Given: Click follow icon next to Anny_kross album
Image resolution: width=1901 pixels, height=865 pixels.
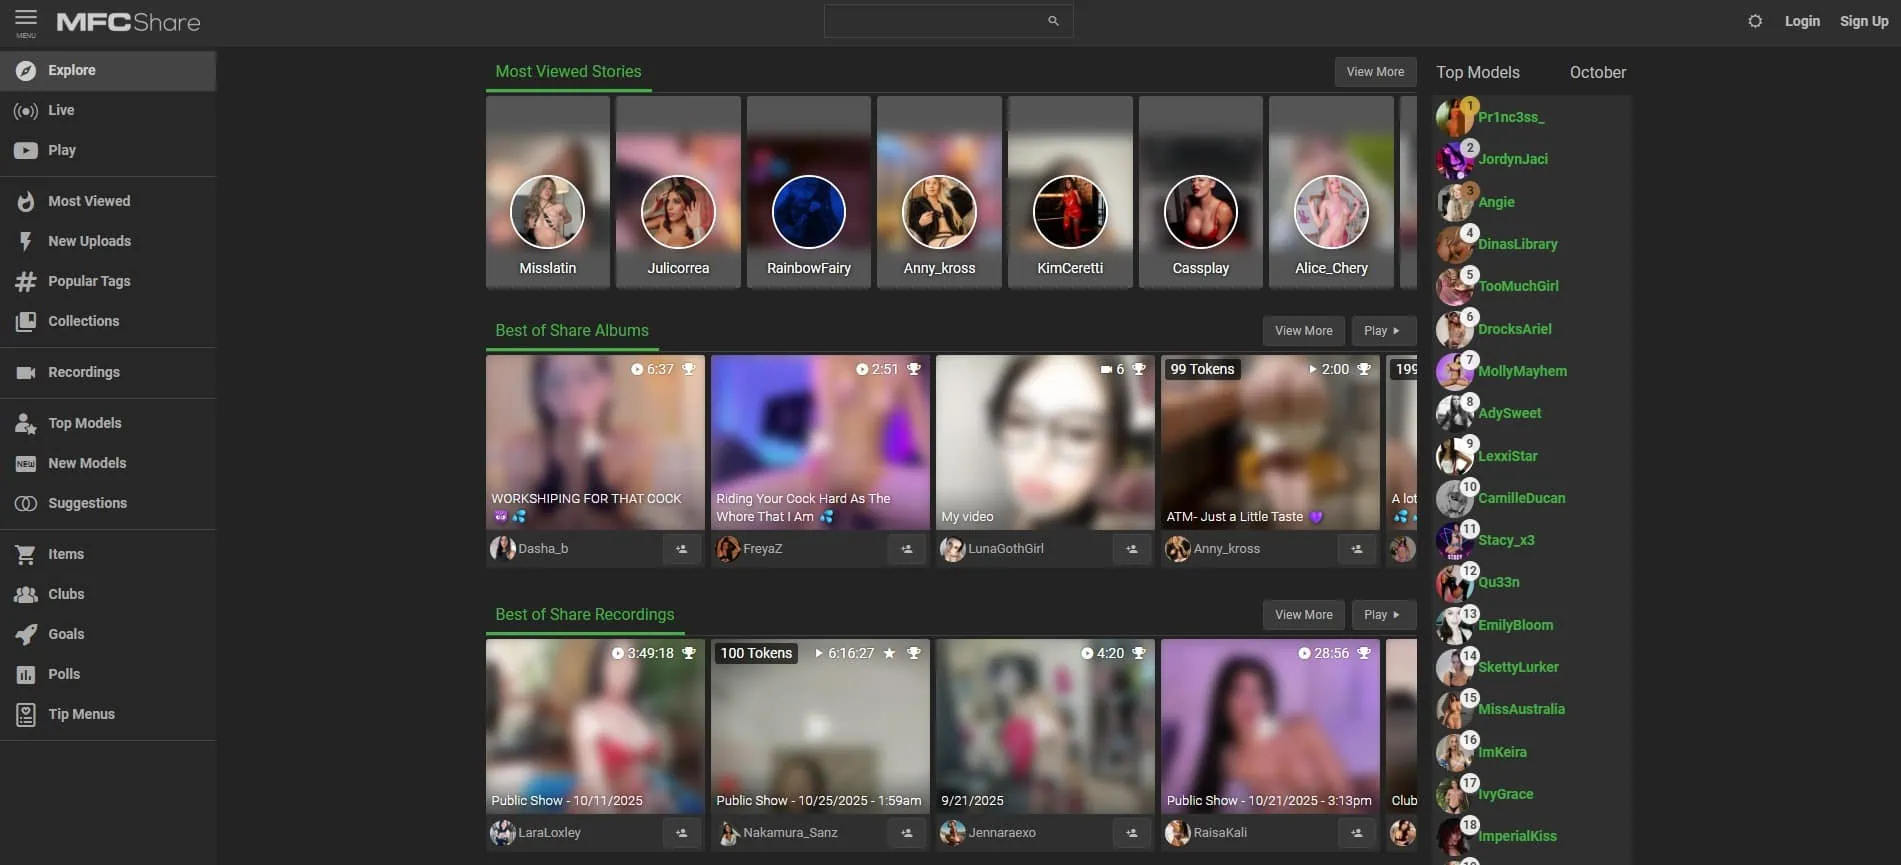Looking at the screenshot, I should 1356,549.
